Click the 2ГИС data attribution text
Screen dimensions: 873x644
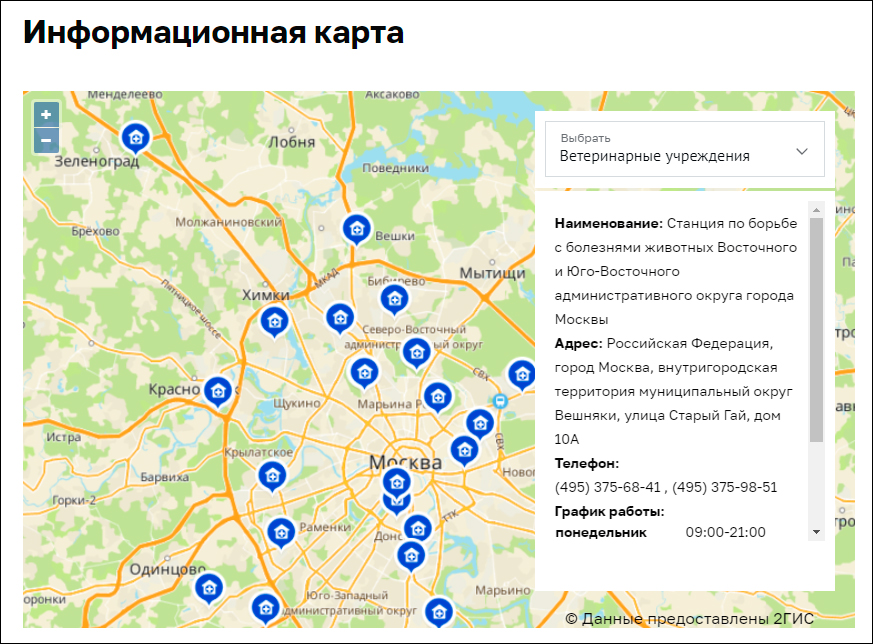point(689,619)
